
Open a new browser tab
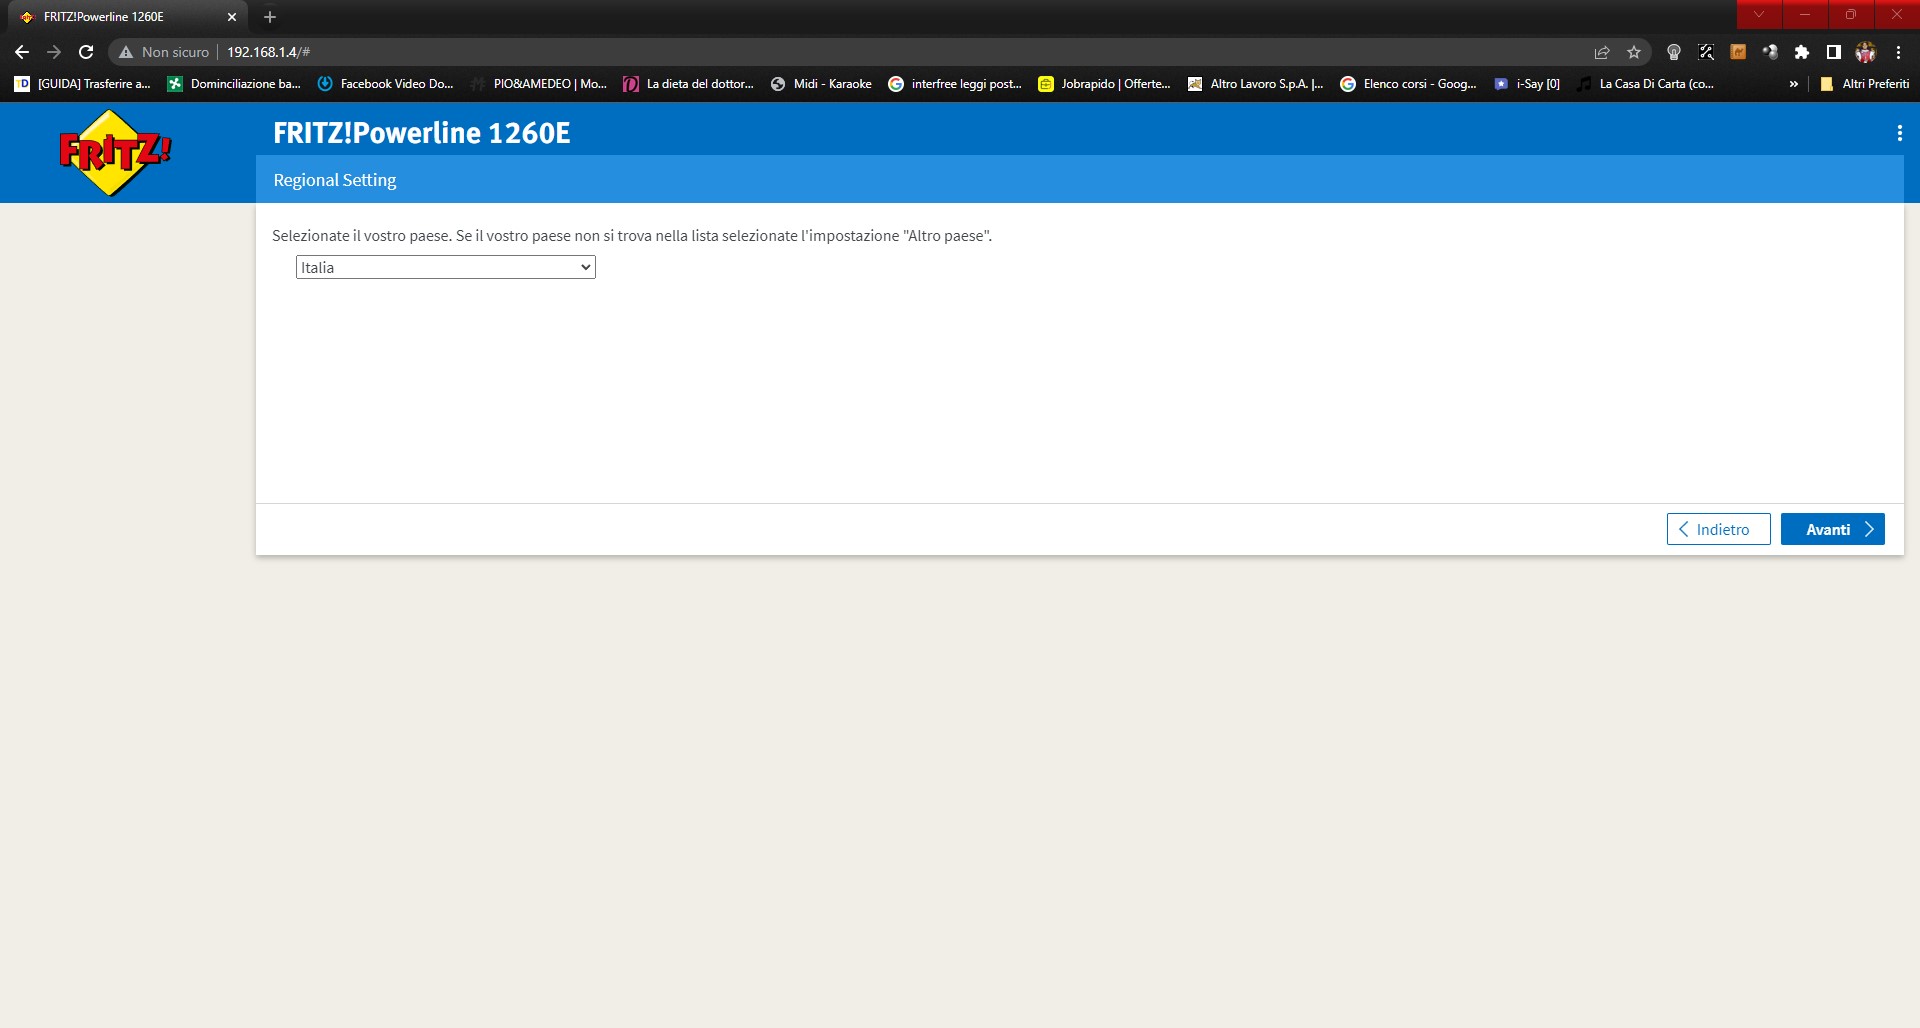pos(270,17)
